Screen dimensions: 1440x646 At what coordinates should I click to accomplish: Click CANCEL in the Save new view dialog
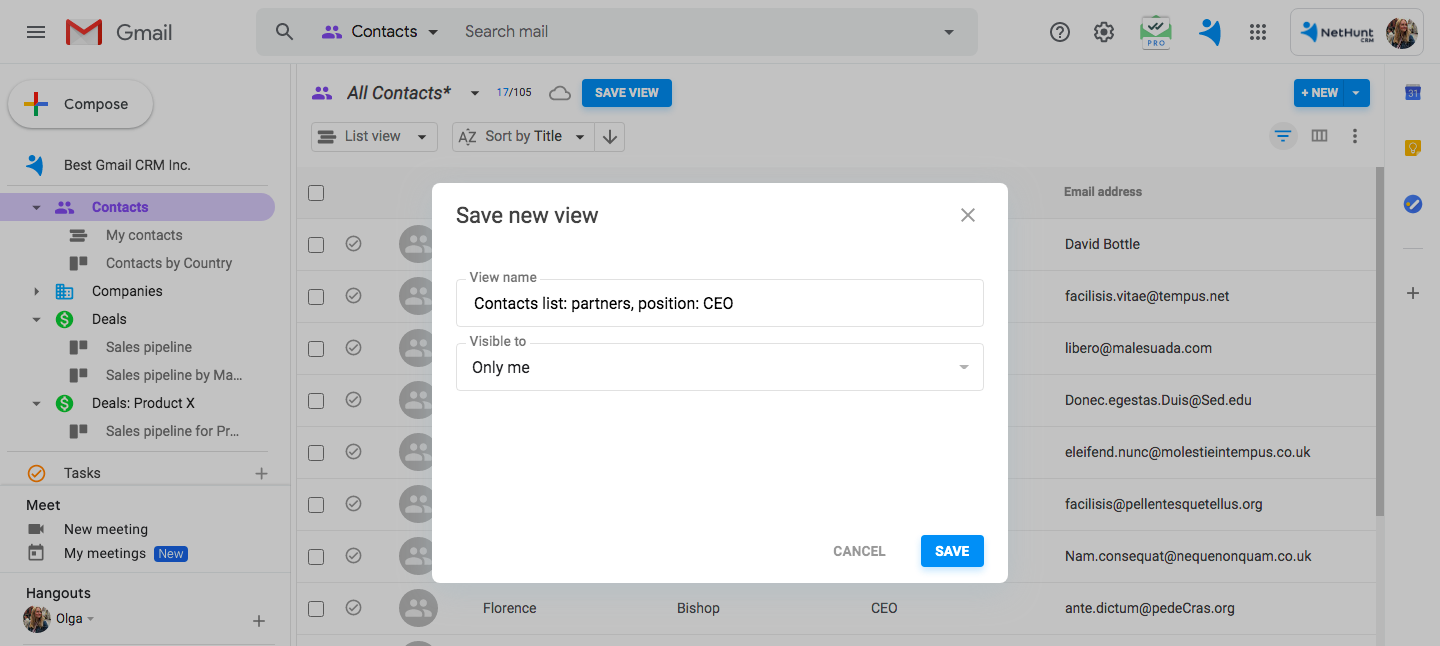point(859,551)
